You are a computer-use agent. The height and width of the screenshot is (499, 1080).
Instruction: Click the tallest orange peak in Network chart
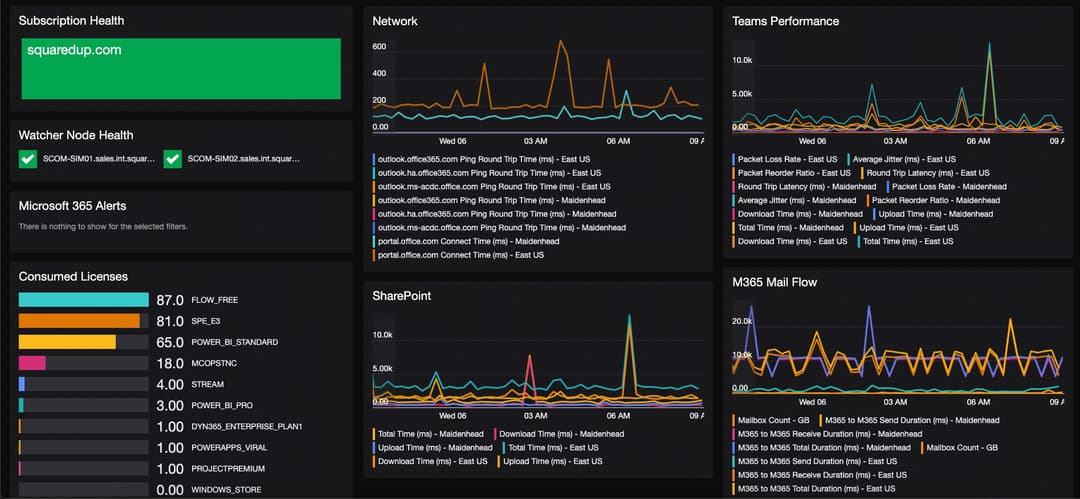(560, 41)
